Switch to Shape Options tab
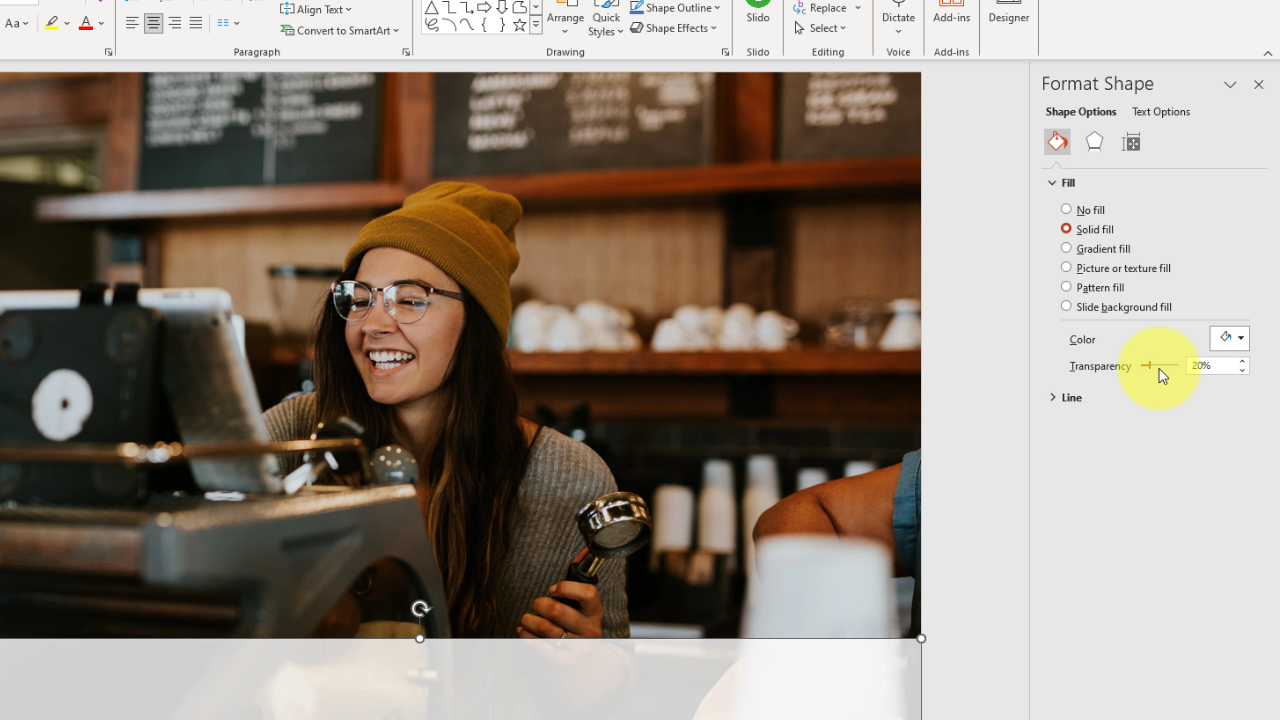This screenshot has width=1280, height=720. pos(1081,112)
